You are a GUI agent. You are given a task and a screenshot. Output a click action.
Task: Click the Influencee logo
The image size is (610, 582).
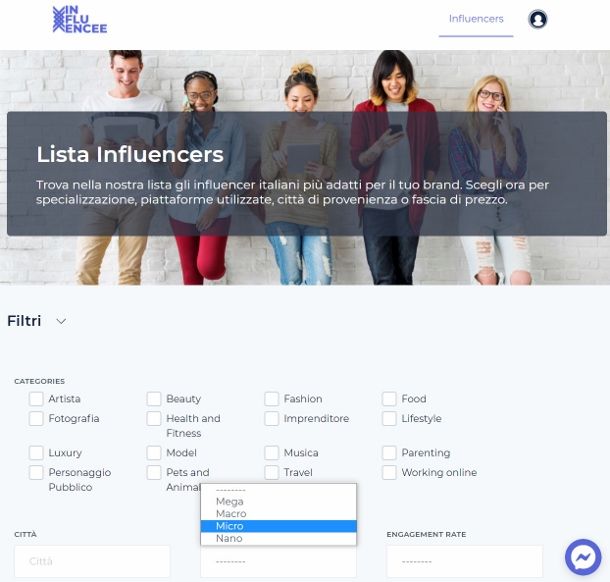coord(80,19)
